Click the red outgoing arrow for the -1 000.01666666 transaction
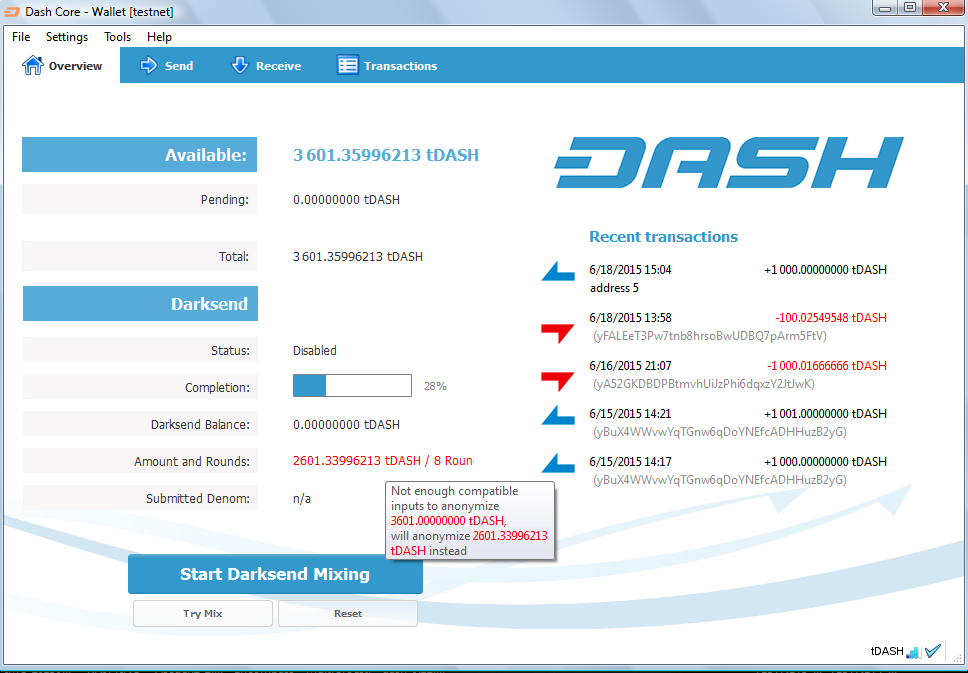 557,382
